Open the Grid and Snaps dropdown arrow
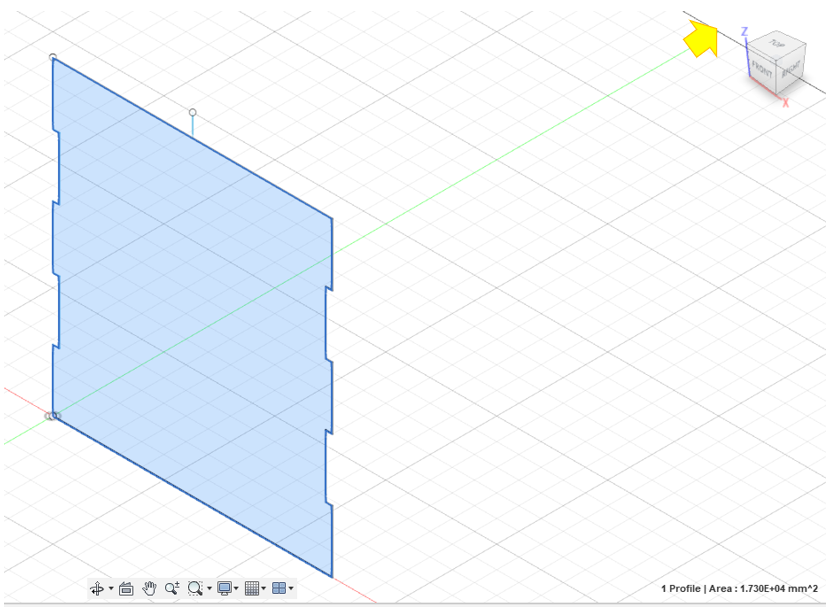Image resolution: width=834 pixels, height=607 pixels. 263,588
